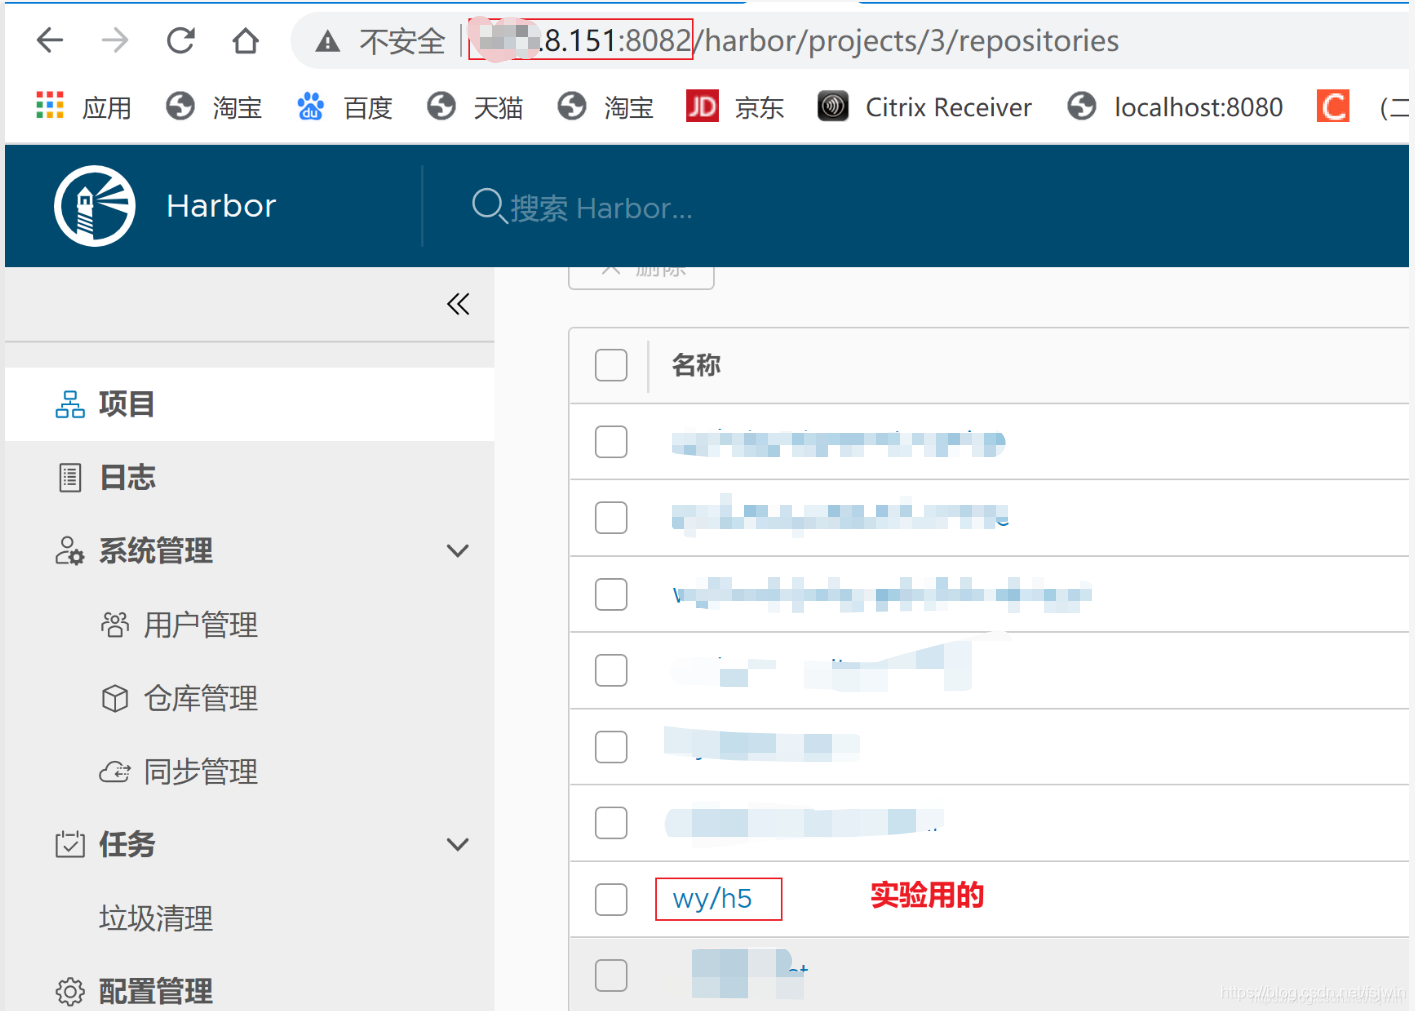Check the checkbox directly above wy/h5 row

[611, 823]
